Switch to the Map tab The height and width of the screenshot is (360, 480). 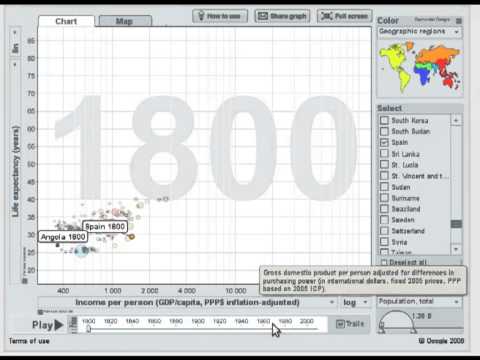pyautogui.click(x=125, y=21)
